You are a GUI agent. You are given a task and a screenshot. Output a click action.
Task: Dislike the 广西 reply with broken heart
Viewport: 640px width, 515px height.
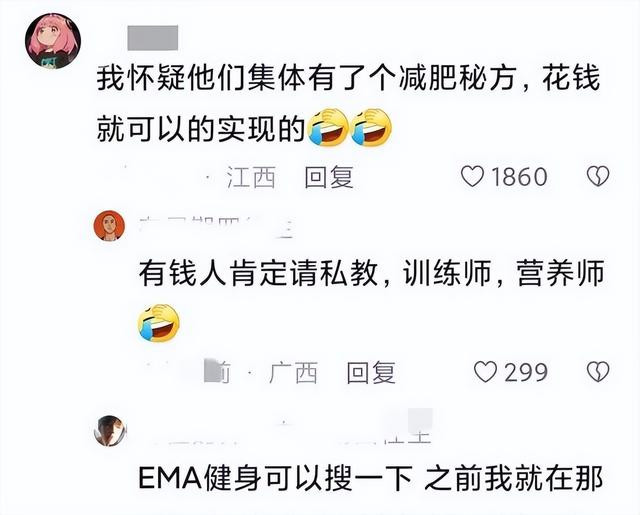[x=598, y=371]
